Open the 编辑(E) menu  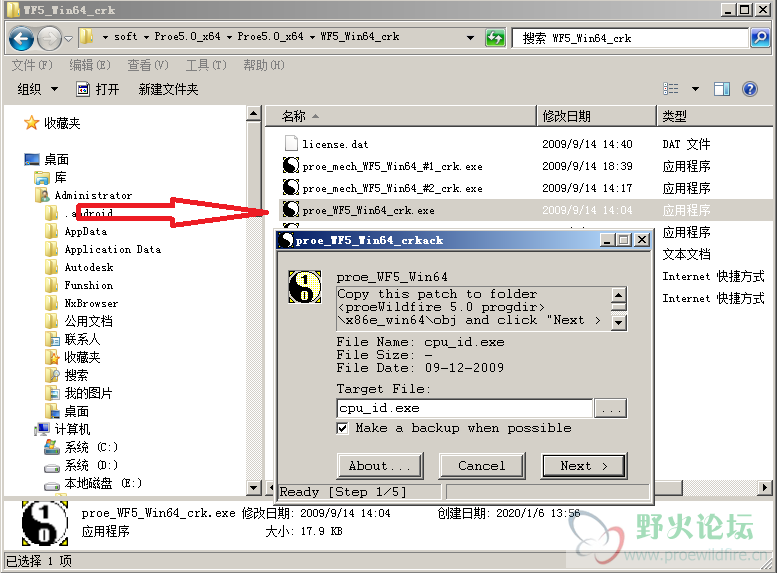point(90,65)
